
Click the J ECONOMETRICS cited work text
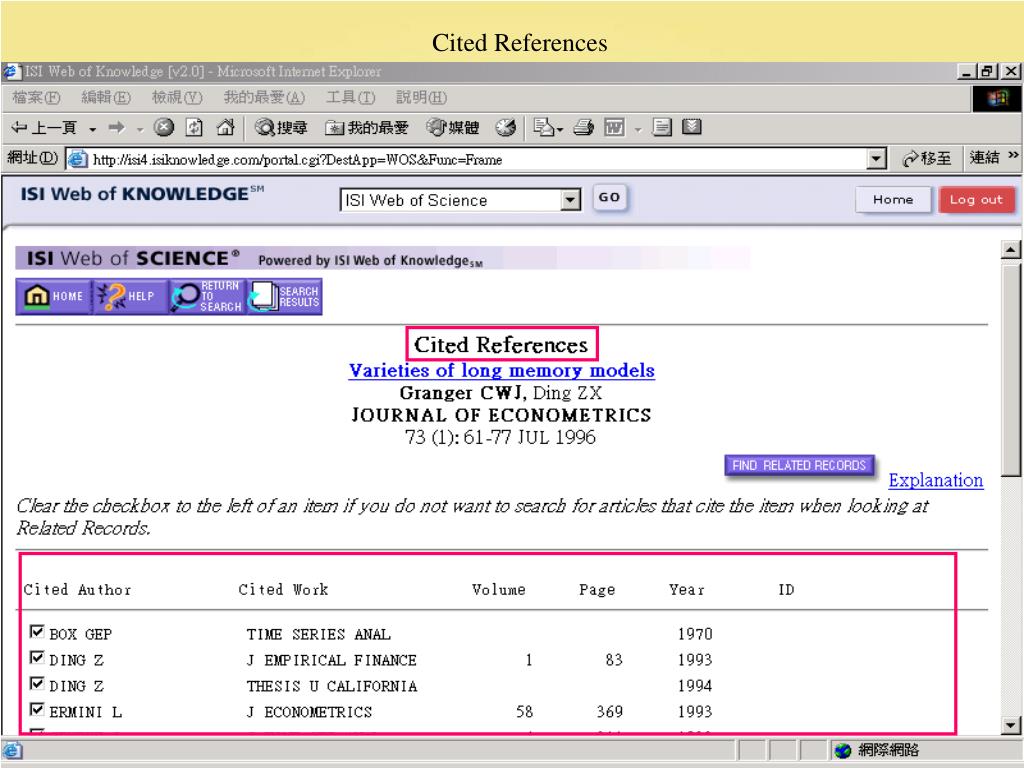click(x=309, y=712)
